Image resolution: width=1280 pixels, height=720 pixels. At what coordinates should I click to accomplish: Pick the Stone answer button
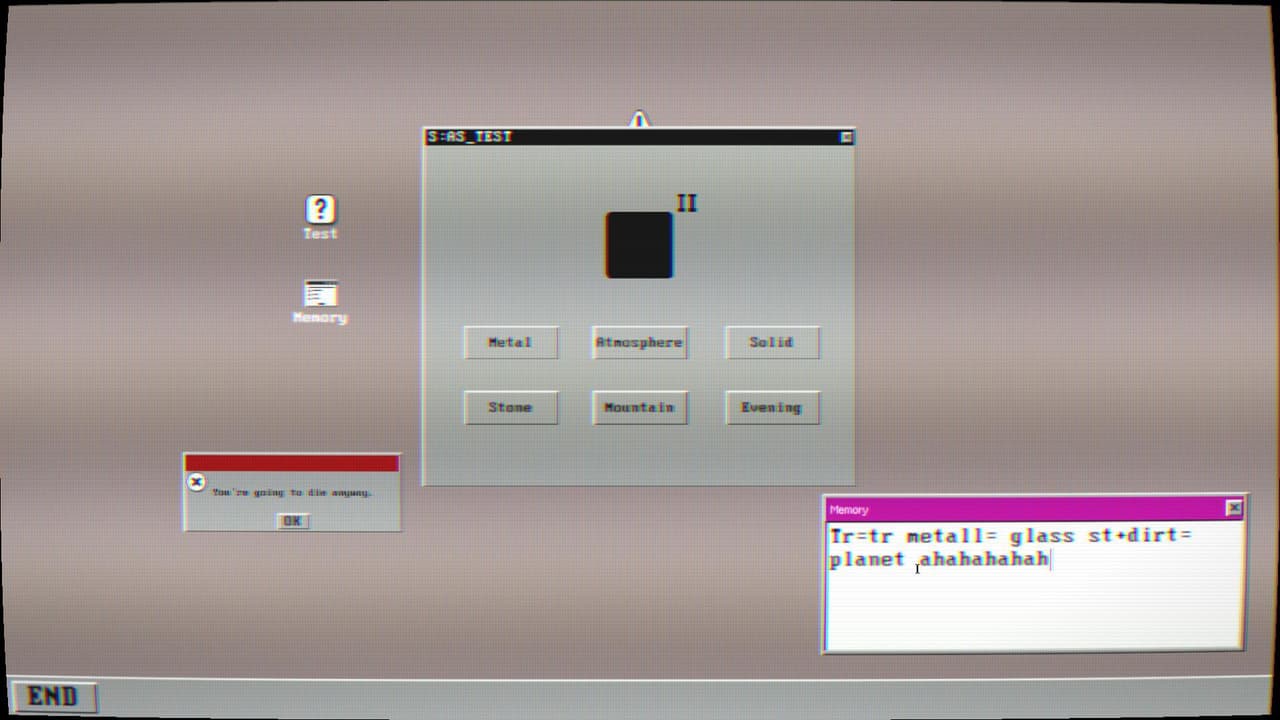click(x=510, y=407)
